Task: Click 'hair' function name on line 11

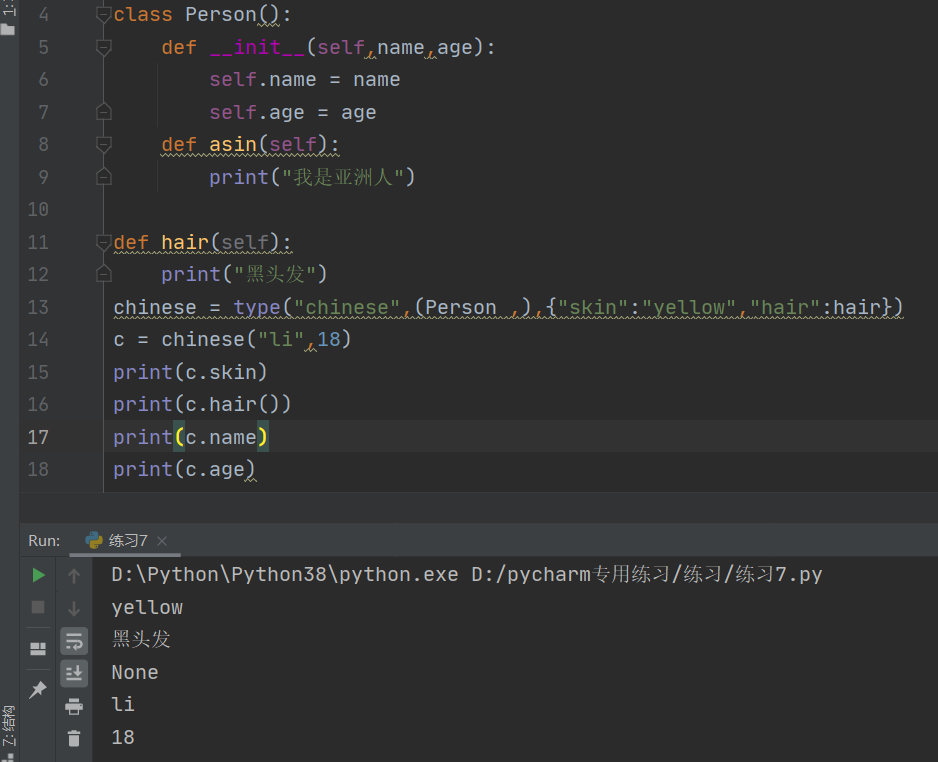Action: (185, 242)
